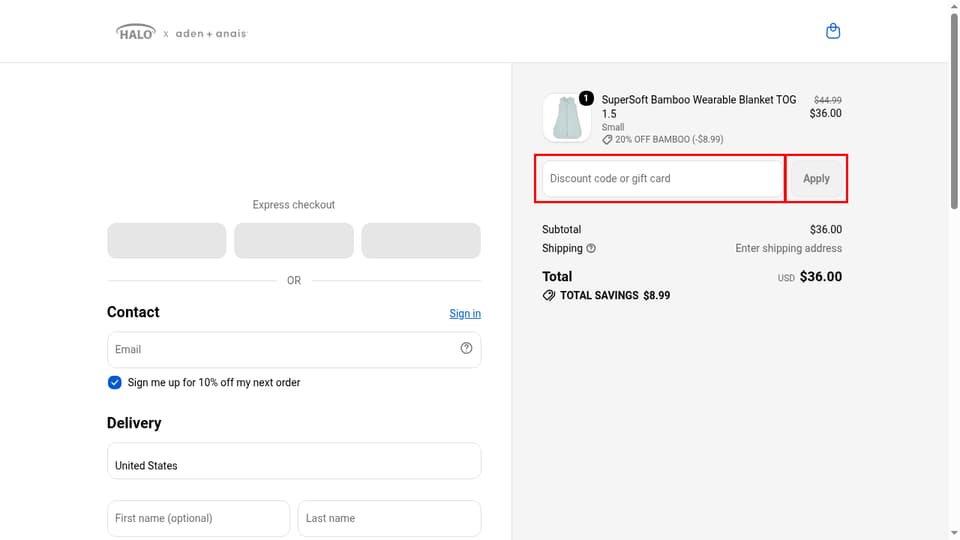This screenshot has height=540, width=960.
Task: Click the shipping info question-mark icon
Action: tap(591, 249)
